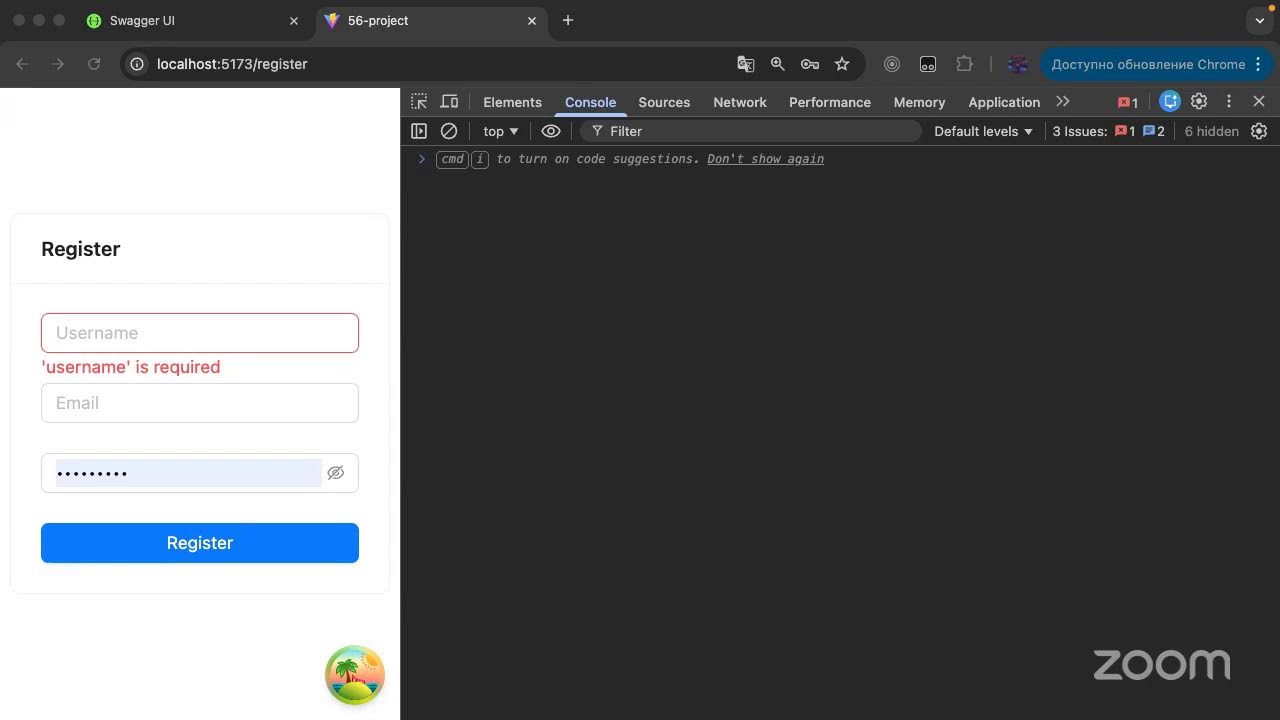This screenshot has width=1280, height=720.
Task: Click Don't show again link
Action: [765, 159]
